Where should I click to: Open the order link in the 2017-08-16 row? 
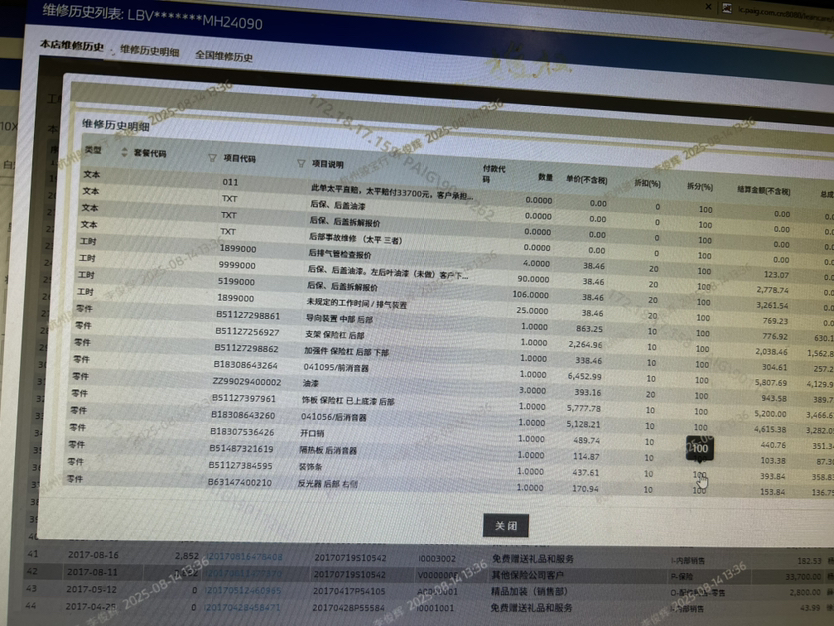244,555
